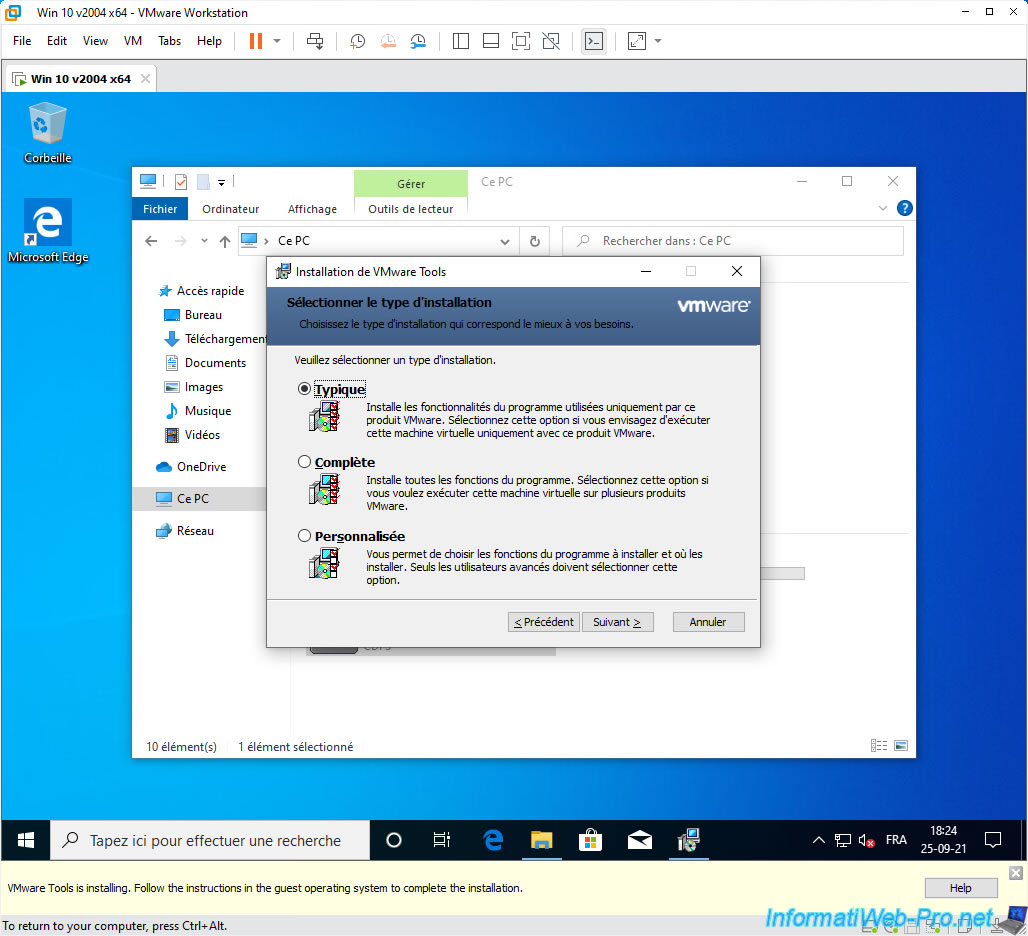Open the console view icon

[594, 41]
